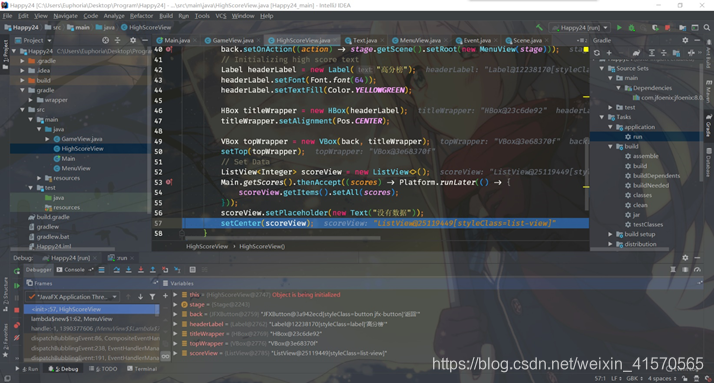
Task: Click the red Stop button in top toolbar
Action: [667, 28]
